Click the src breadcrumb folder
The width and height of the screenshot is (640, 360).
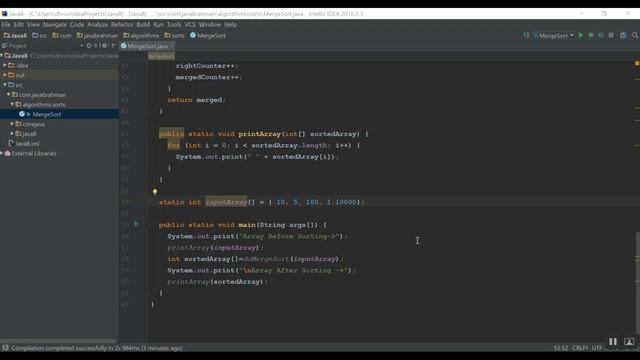click(39, 36)
